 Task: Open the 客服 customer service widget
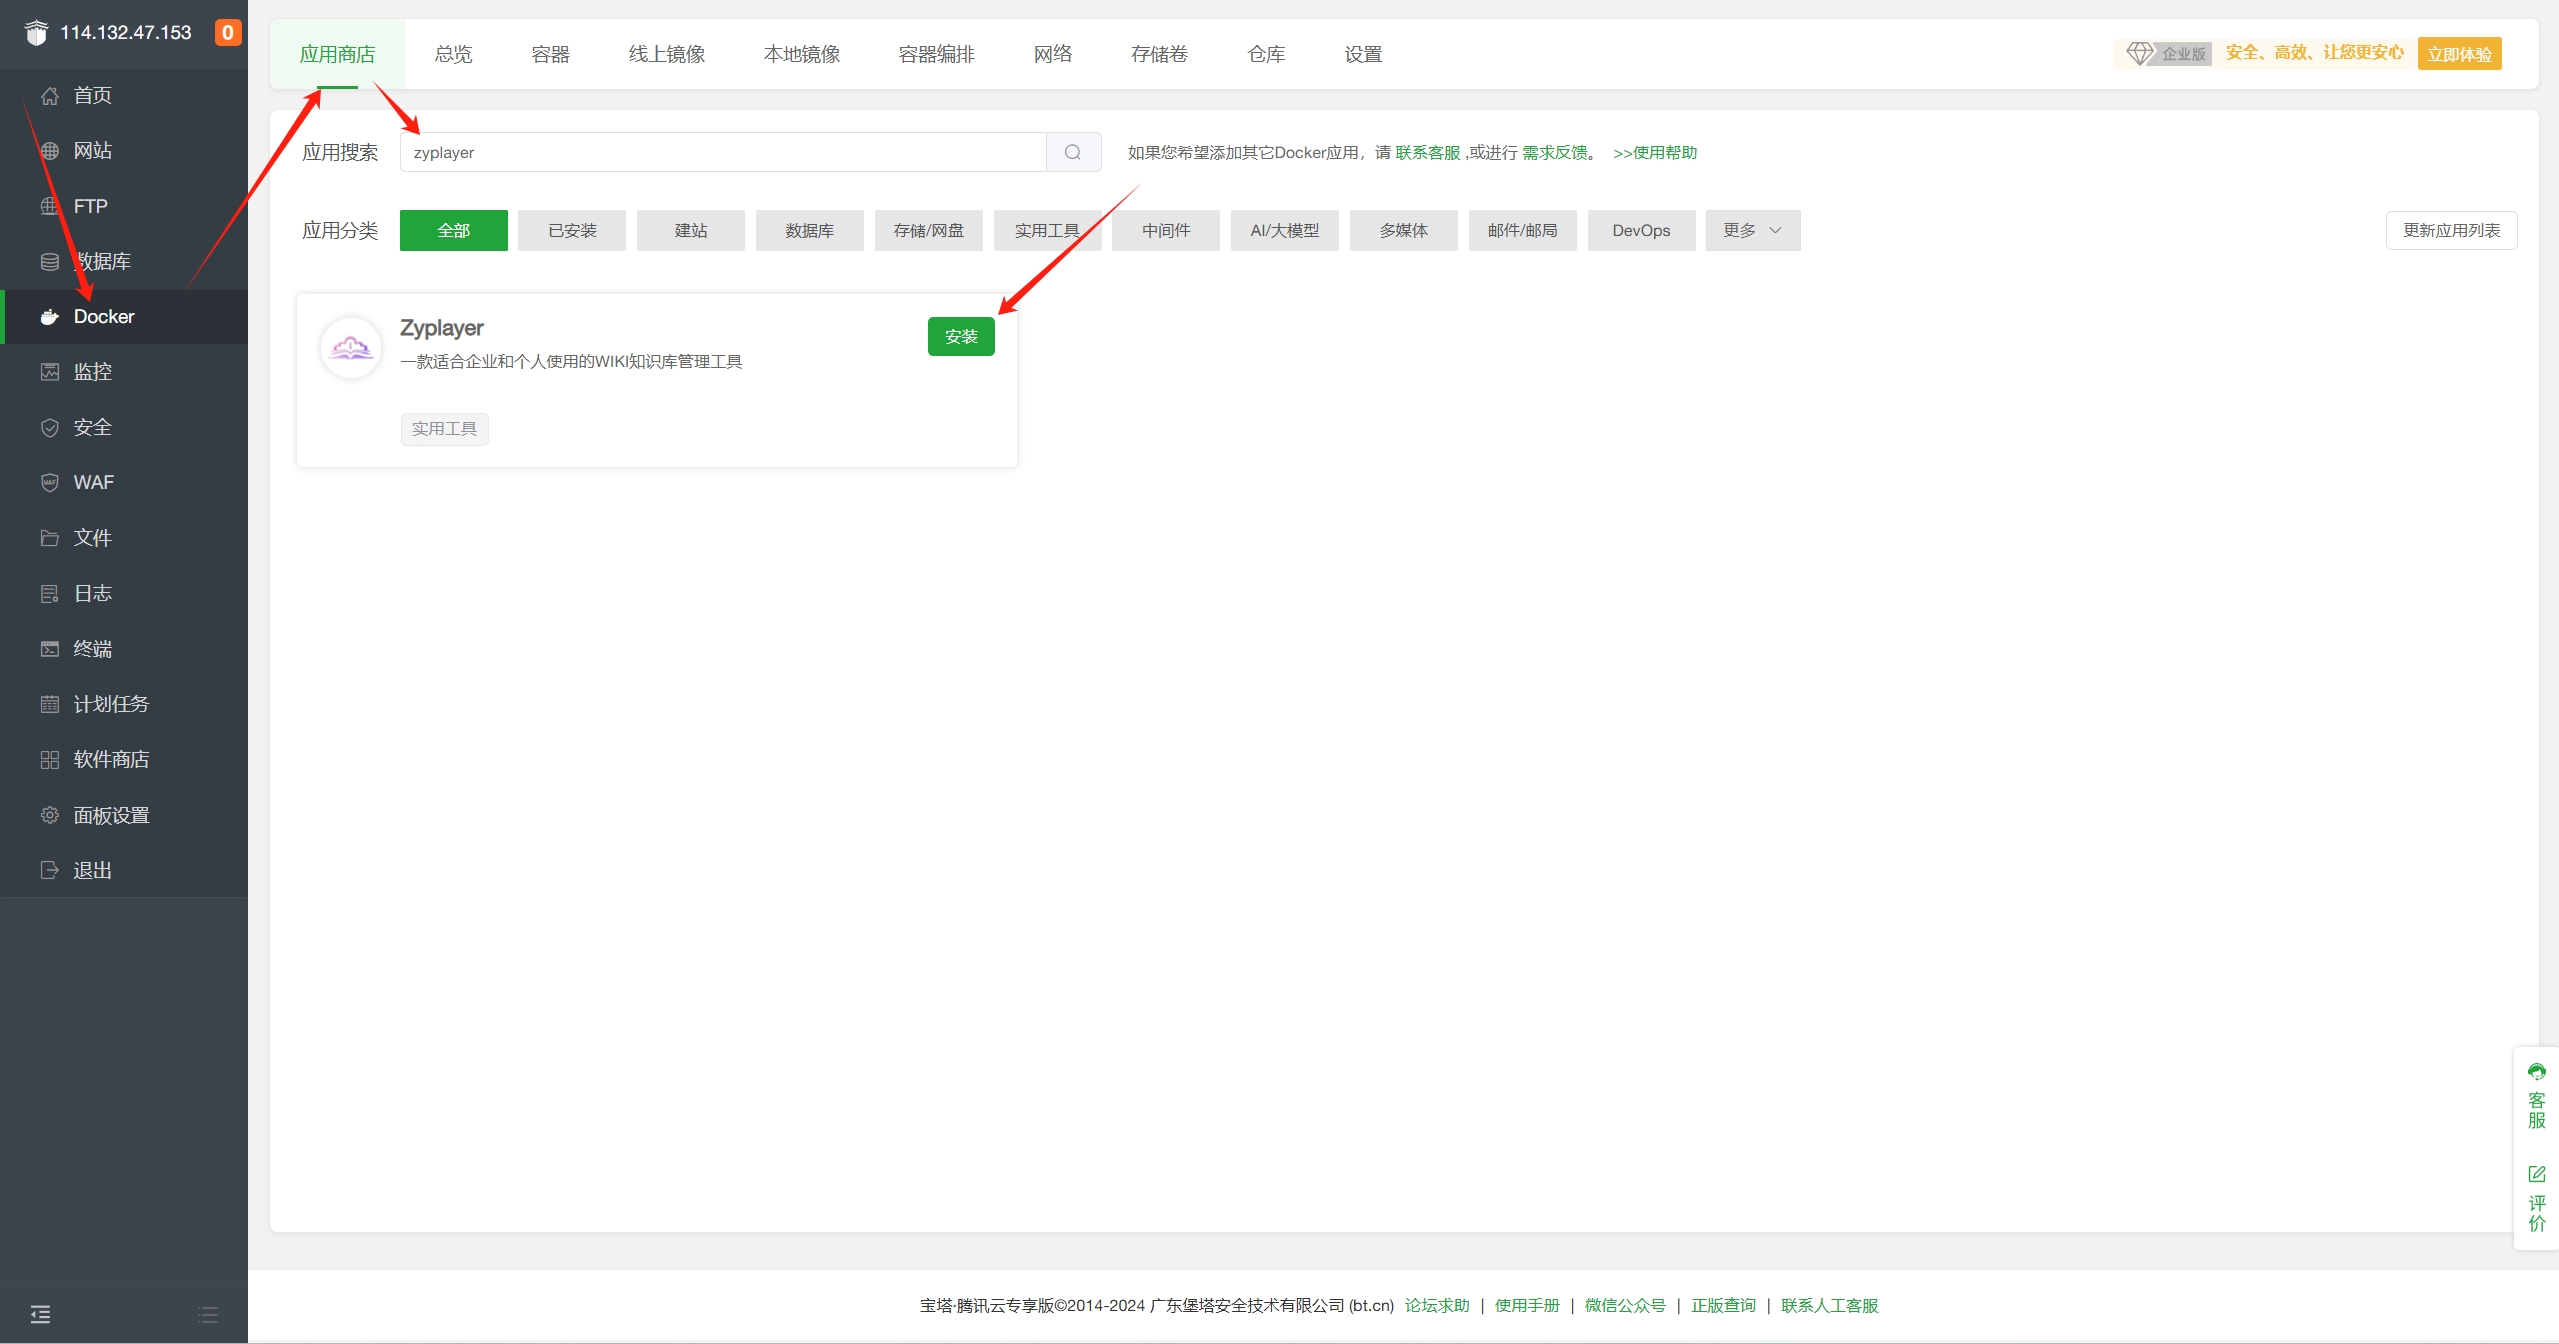click(x=2537, y=1097)
